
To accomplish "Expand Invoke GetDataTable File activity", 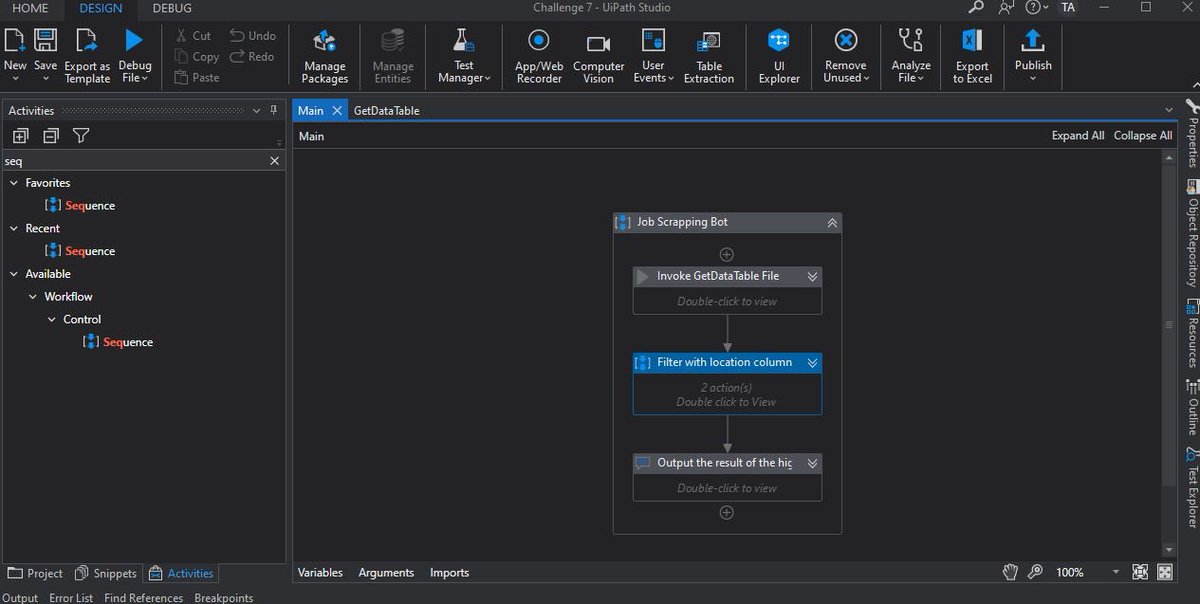I will pos(813,277).
